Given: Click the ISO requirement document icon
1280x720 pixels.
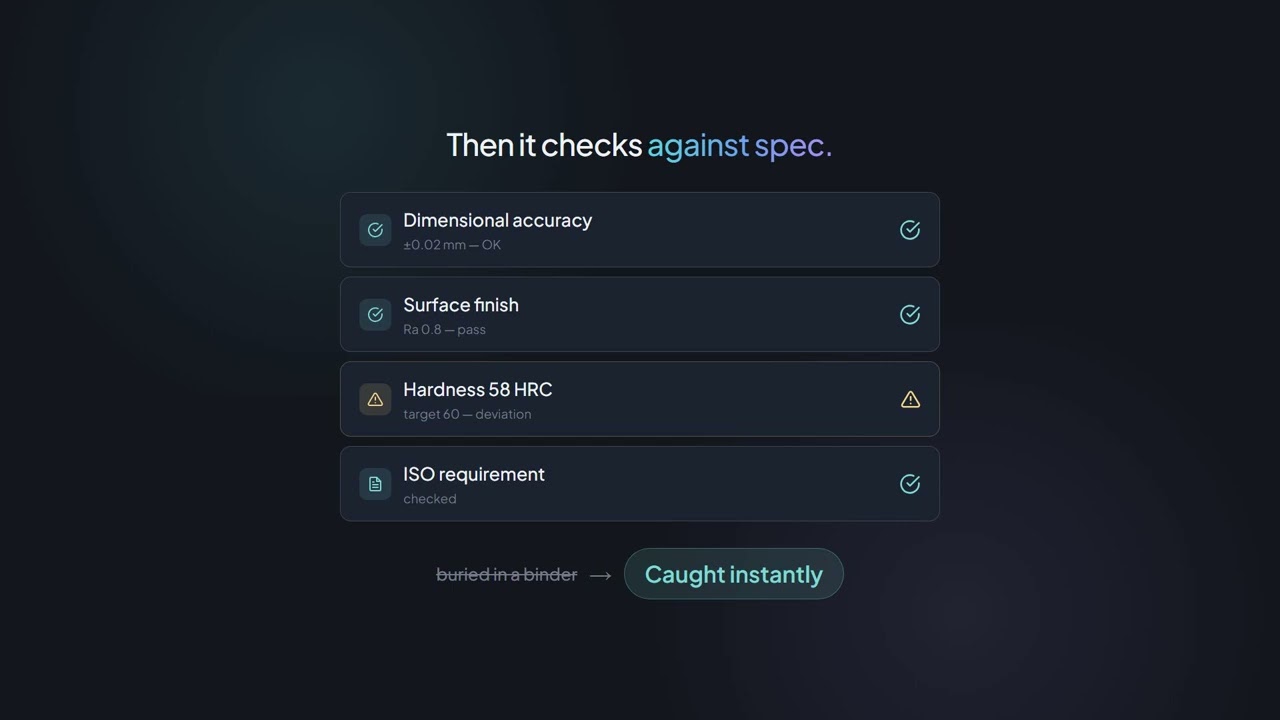Looking at the screenshot, I should (x=375, y=484).
